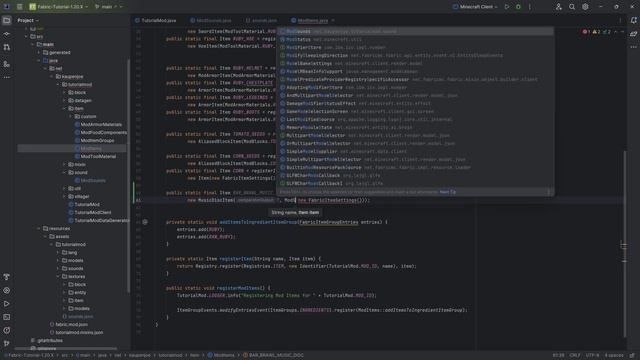Choose DamageModifierStatusEffect completion suggestion
Viewport: 640px width, 360px height.
coord(415,104)
